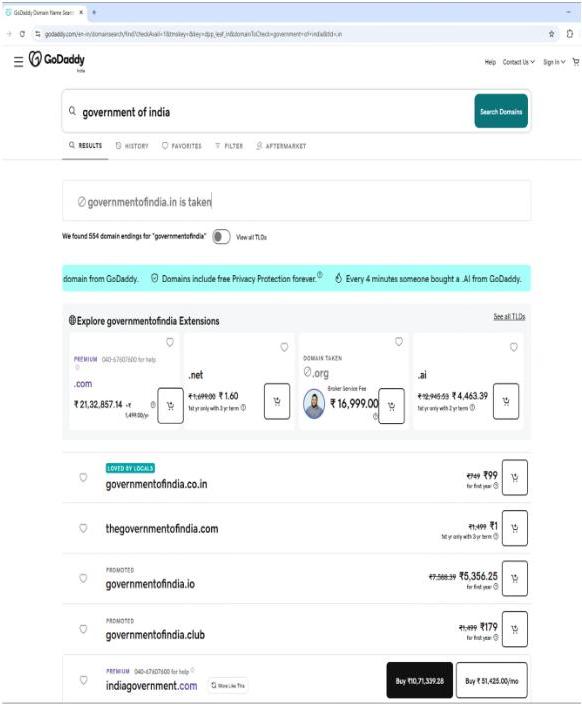Favorite governmentofindia.co.in with heart icon

coord(83,477)
